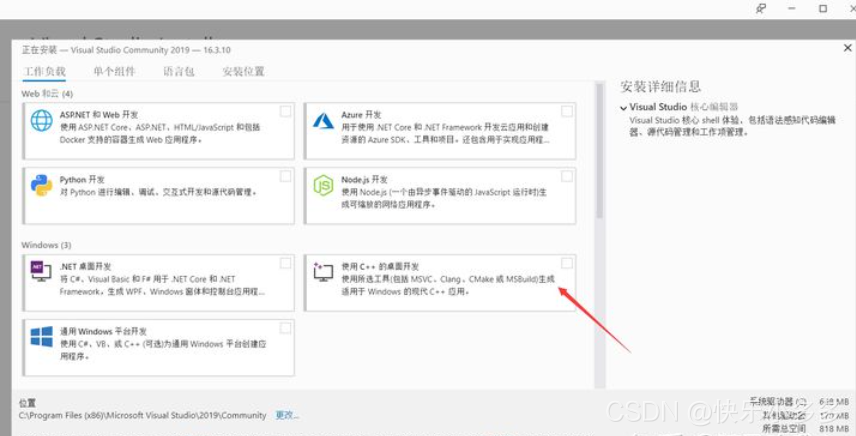Open the 单个组件 tab
This screenshot has width=856, height=436.
[x=114, y=71]
